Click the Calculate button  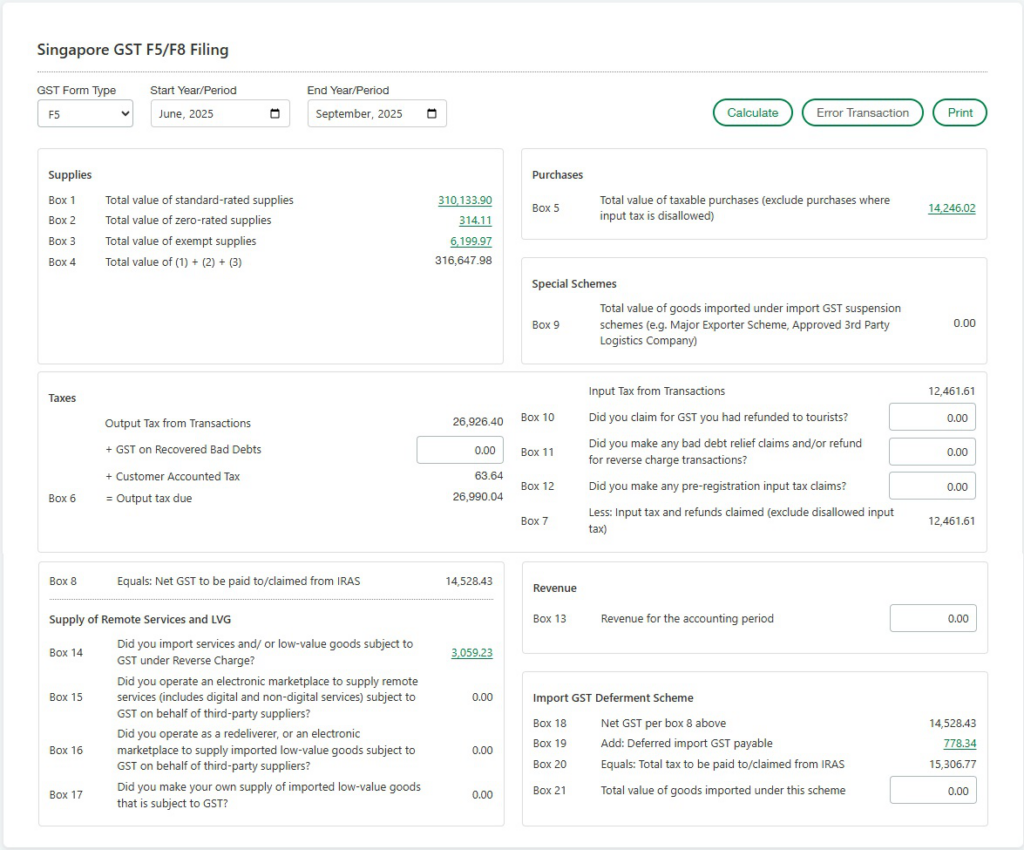[x=752, y=113]
